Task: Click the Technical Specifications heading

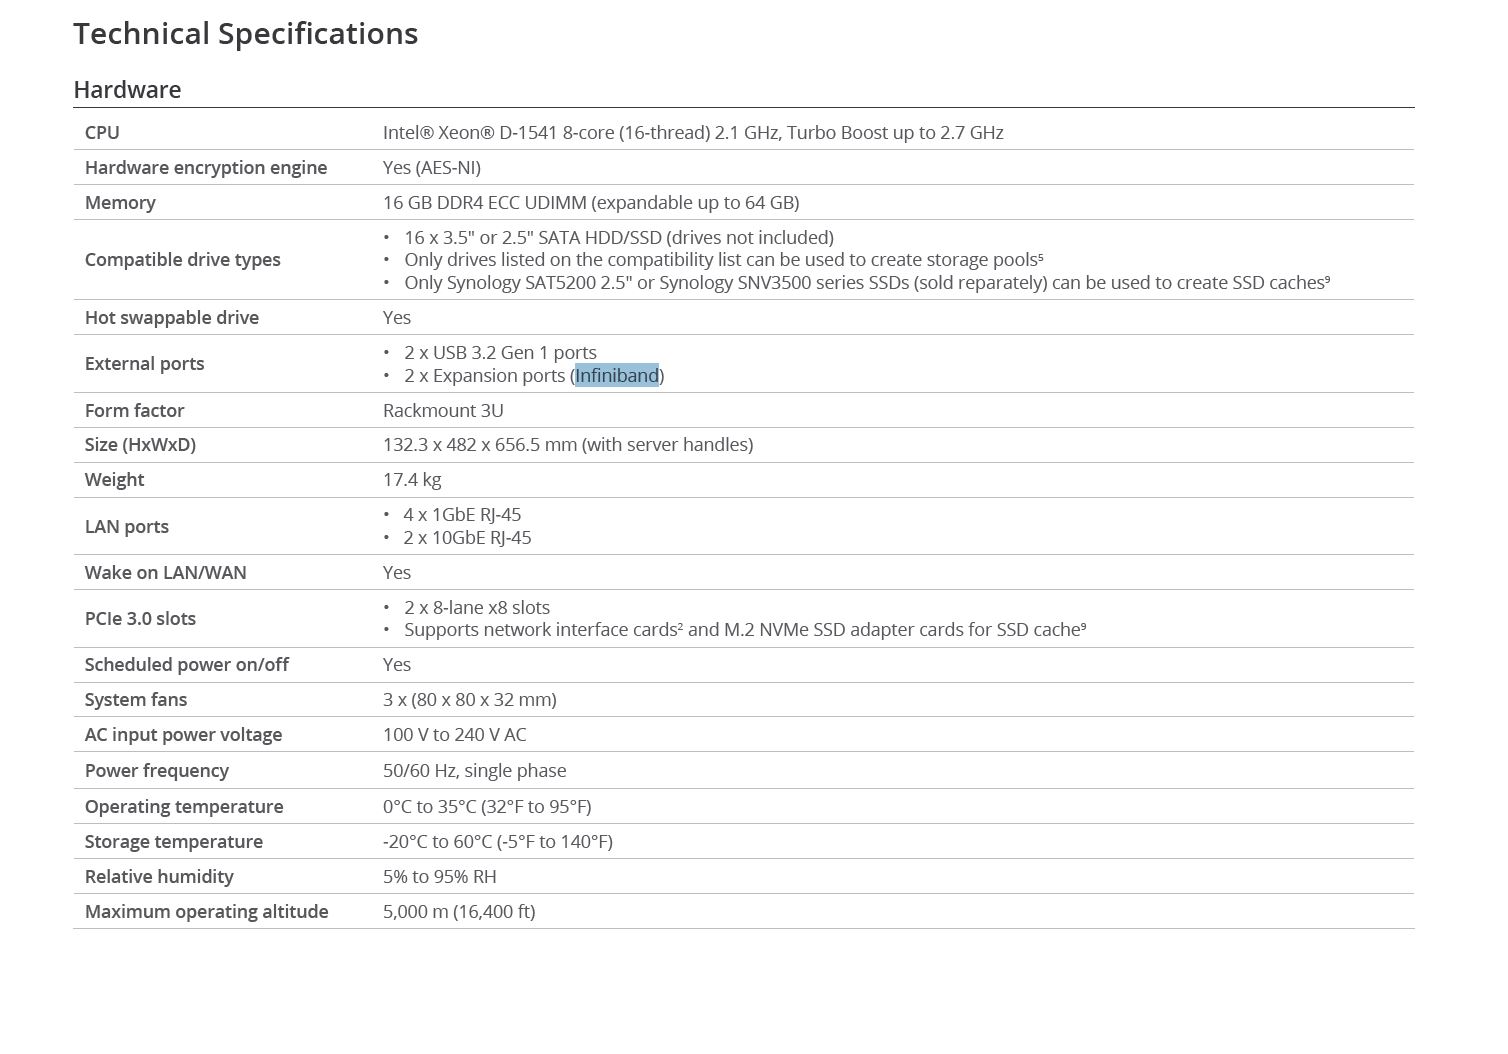Action: pos(245,34)
